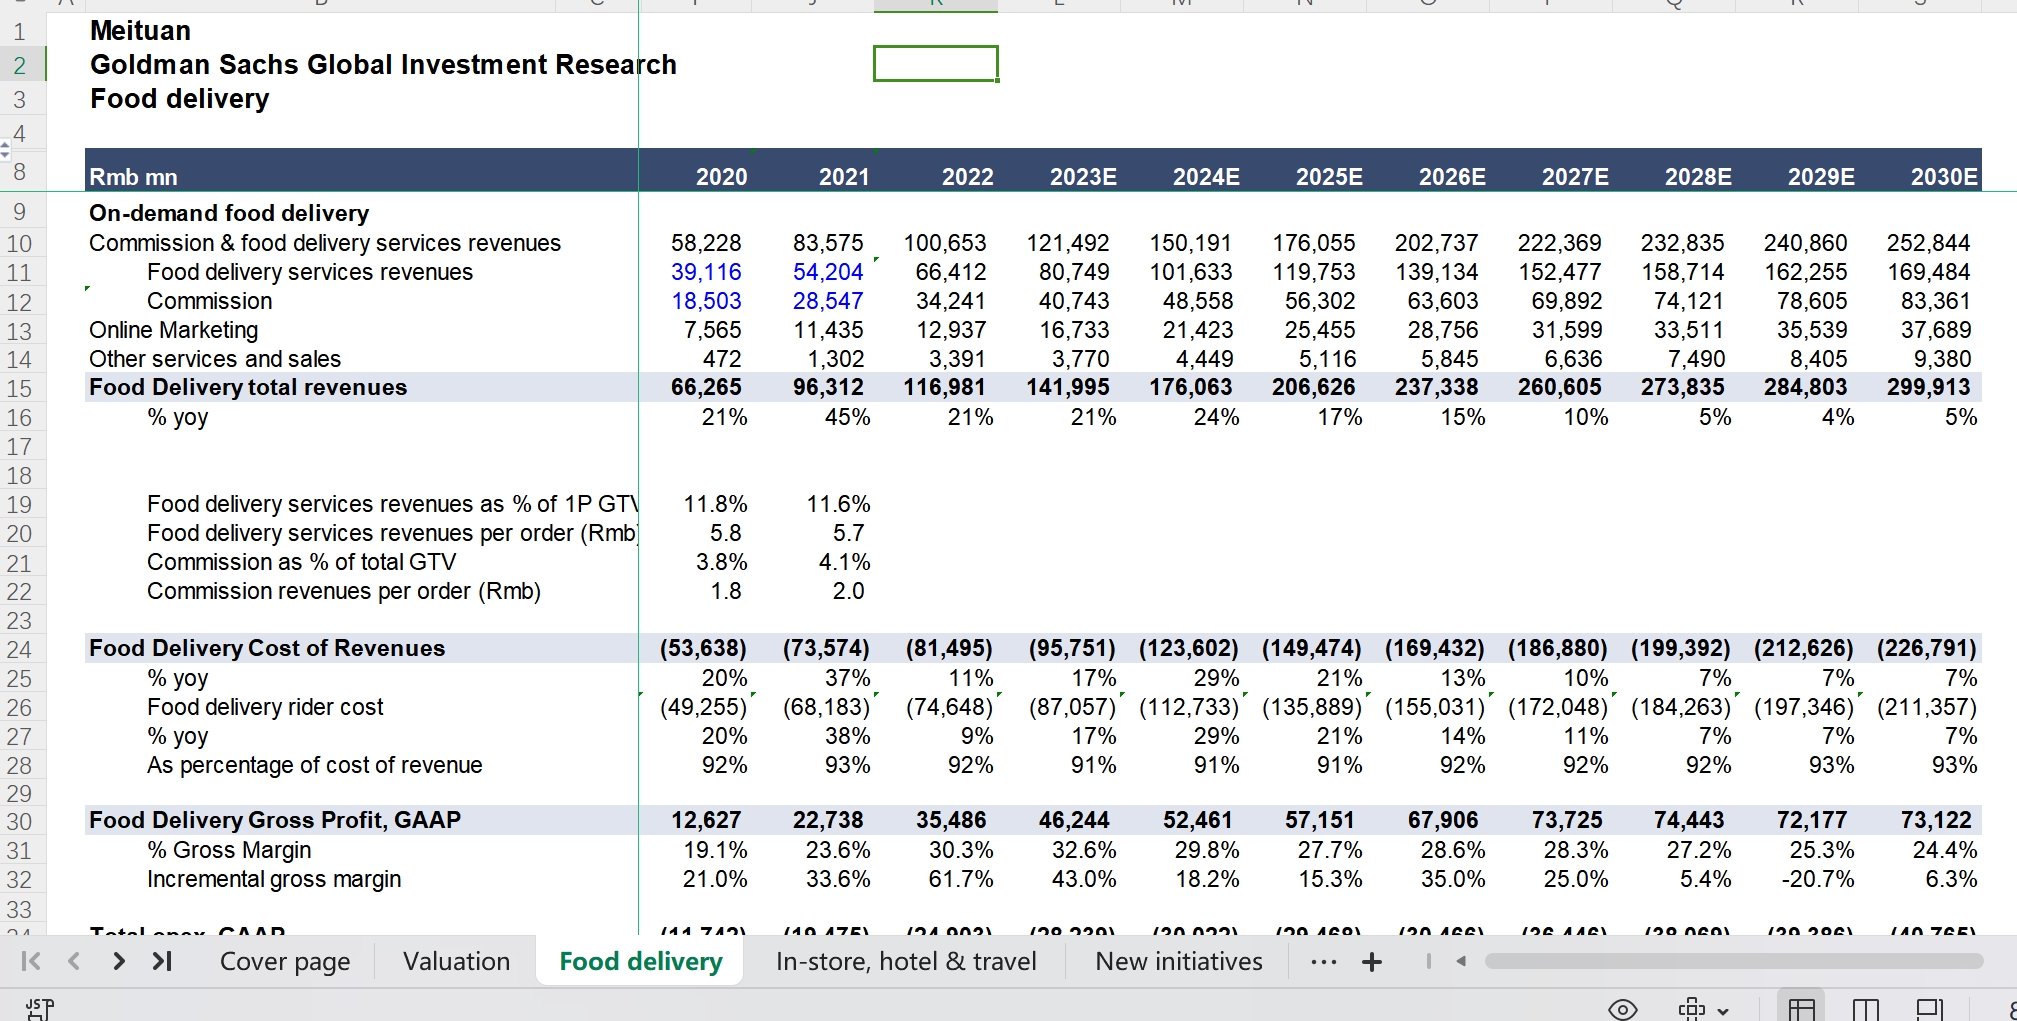Select the 32.6% gross margin cell
This screenshot has width=2017, height=1021.
tap(1084, 850)
